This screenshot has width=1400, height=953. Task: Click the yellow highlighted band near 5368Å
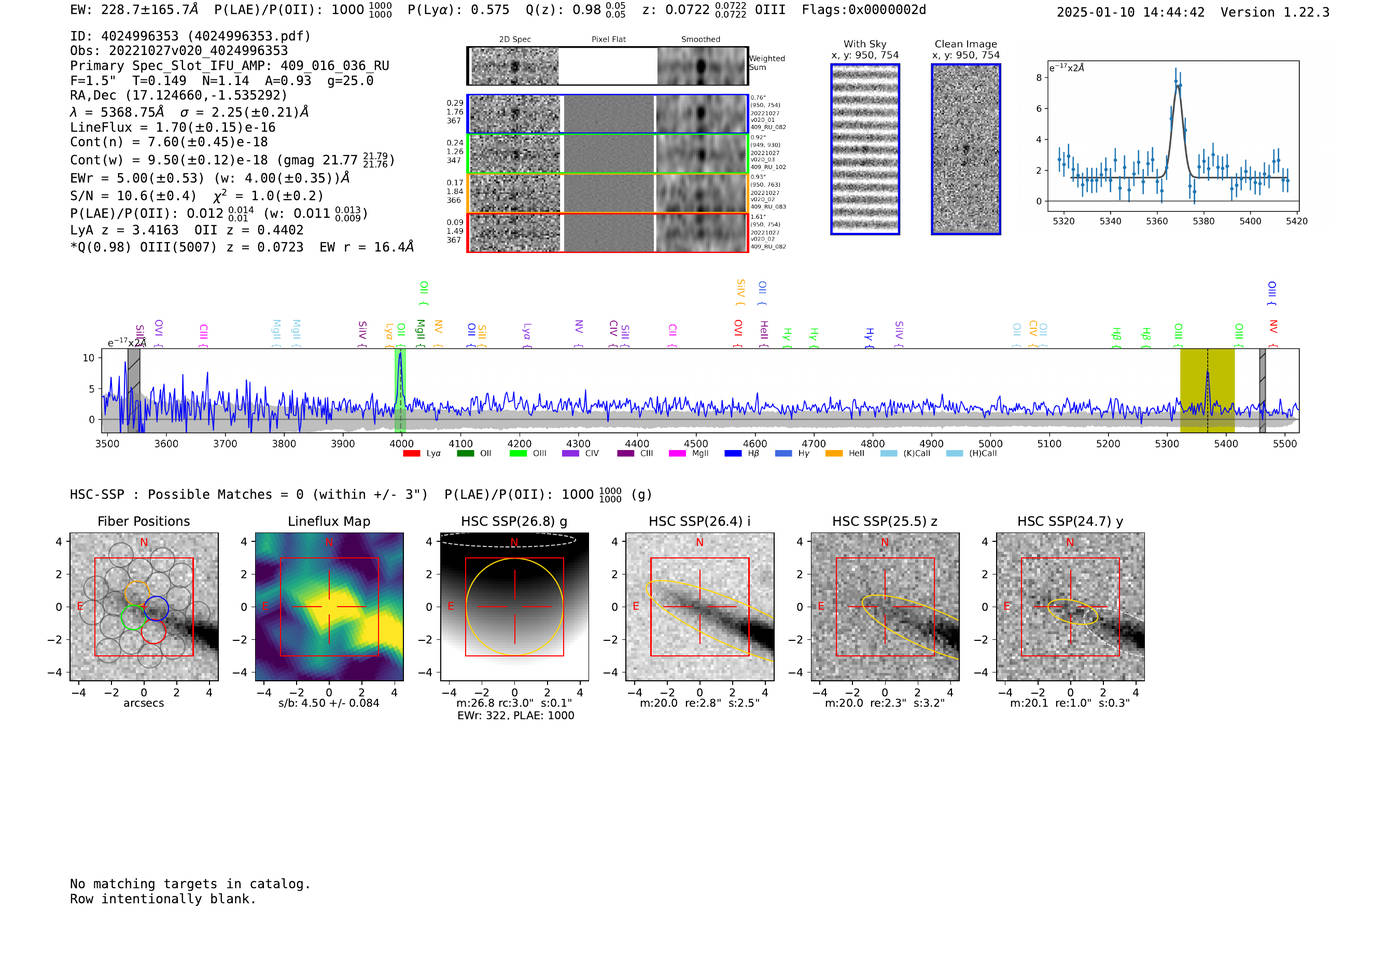[x=1207, y=390]
